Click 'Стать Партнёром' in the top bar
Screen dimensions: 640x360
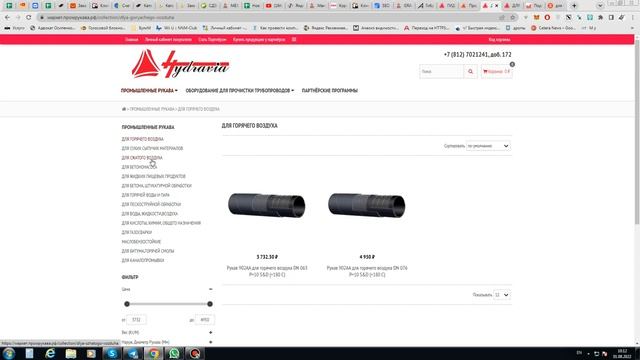coord(212,40)
